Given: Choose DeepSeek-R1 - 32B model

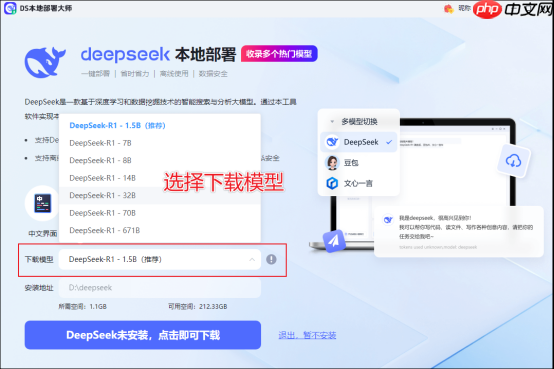Looking at the screenshot, I should pyautogui.click(x=160, y=195).
